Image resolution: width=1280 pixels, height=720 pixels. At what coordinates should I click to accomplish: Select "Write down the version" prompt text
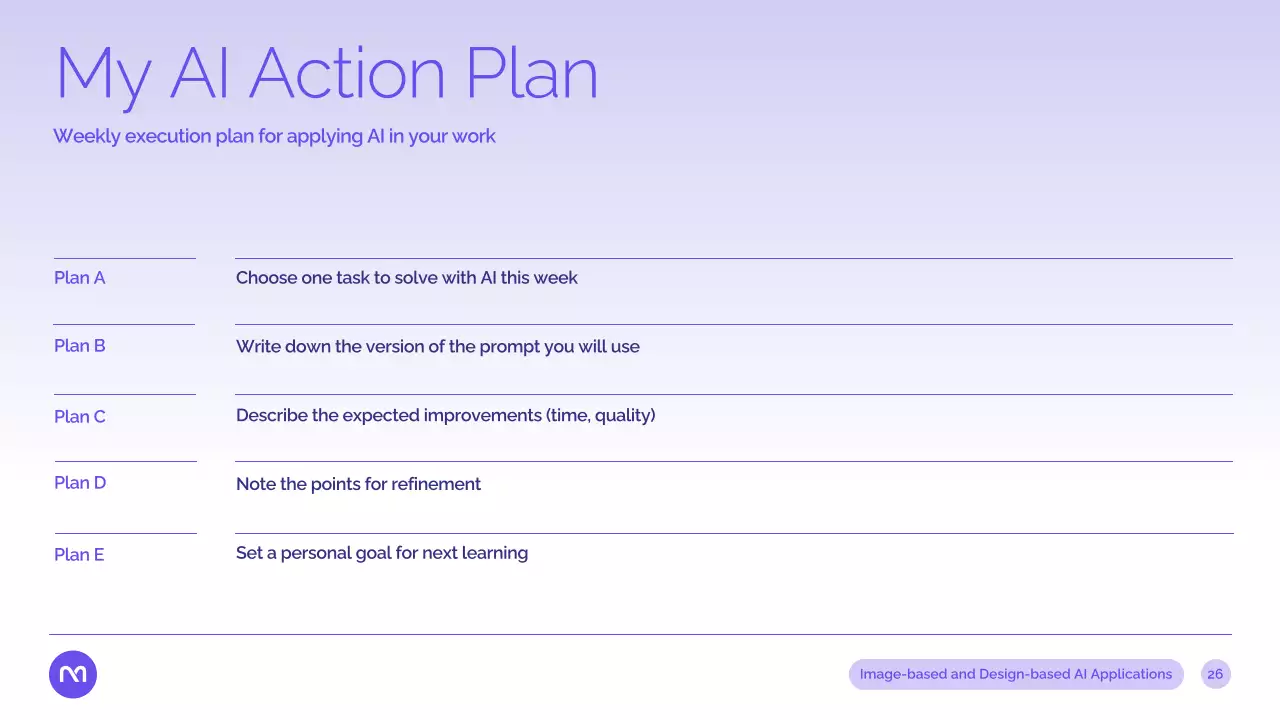[x=437, y=347]
